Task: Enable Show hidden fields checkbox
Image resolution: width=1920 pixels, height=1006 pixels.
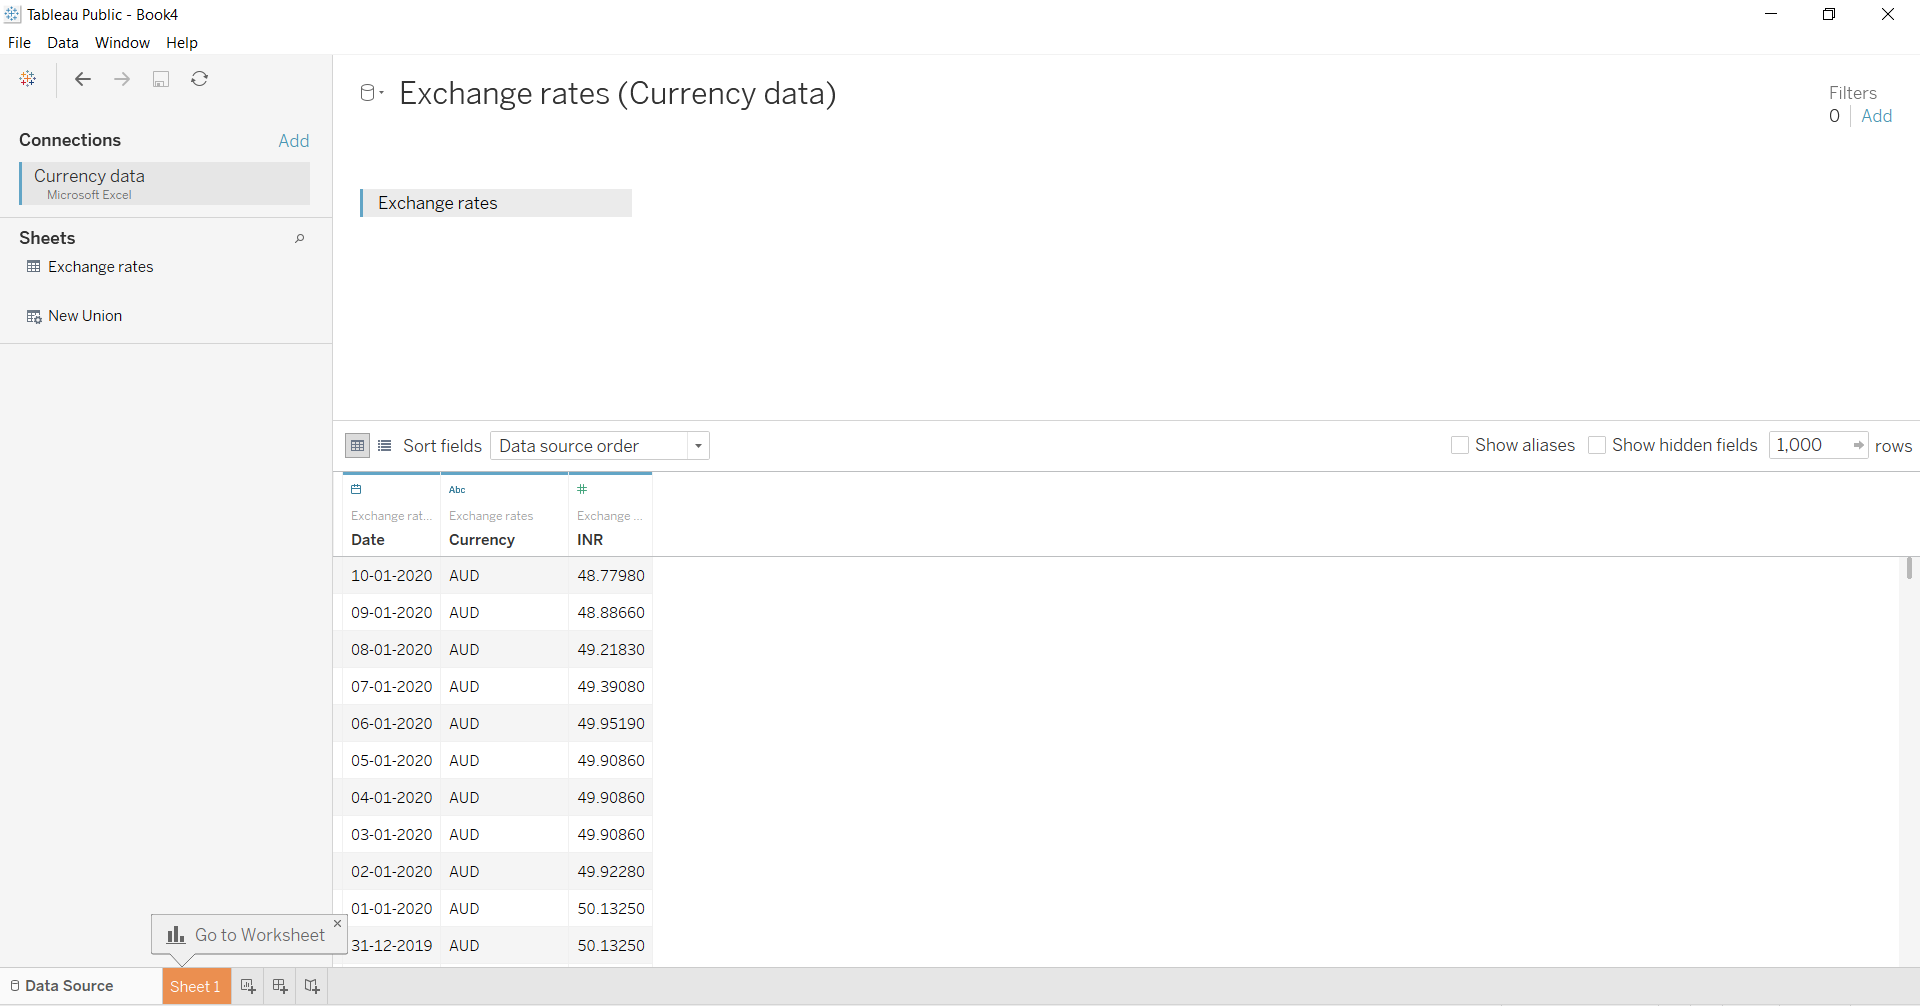Action: 1597,446
